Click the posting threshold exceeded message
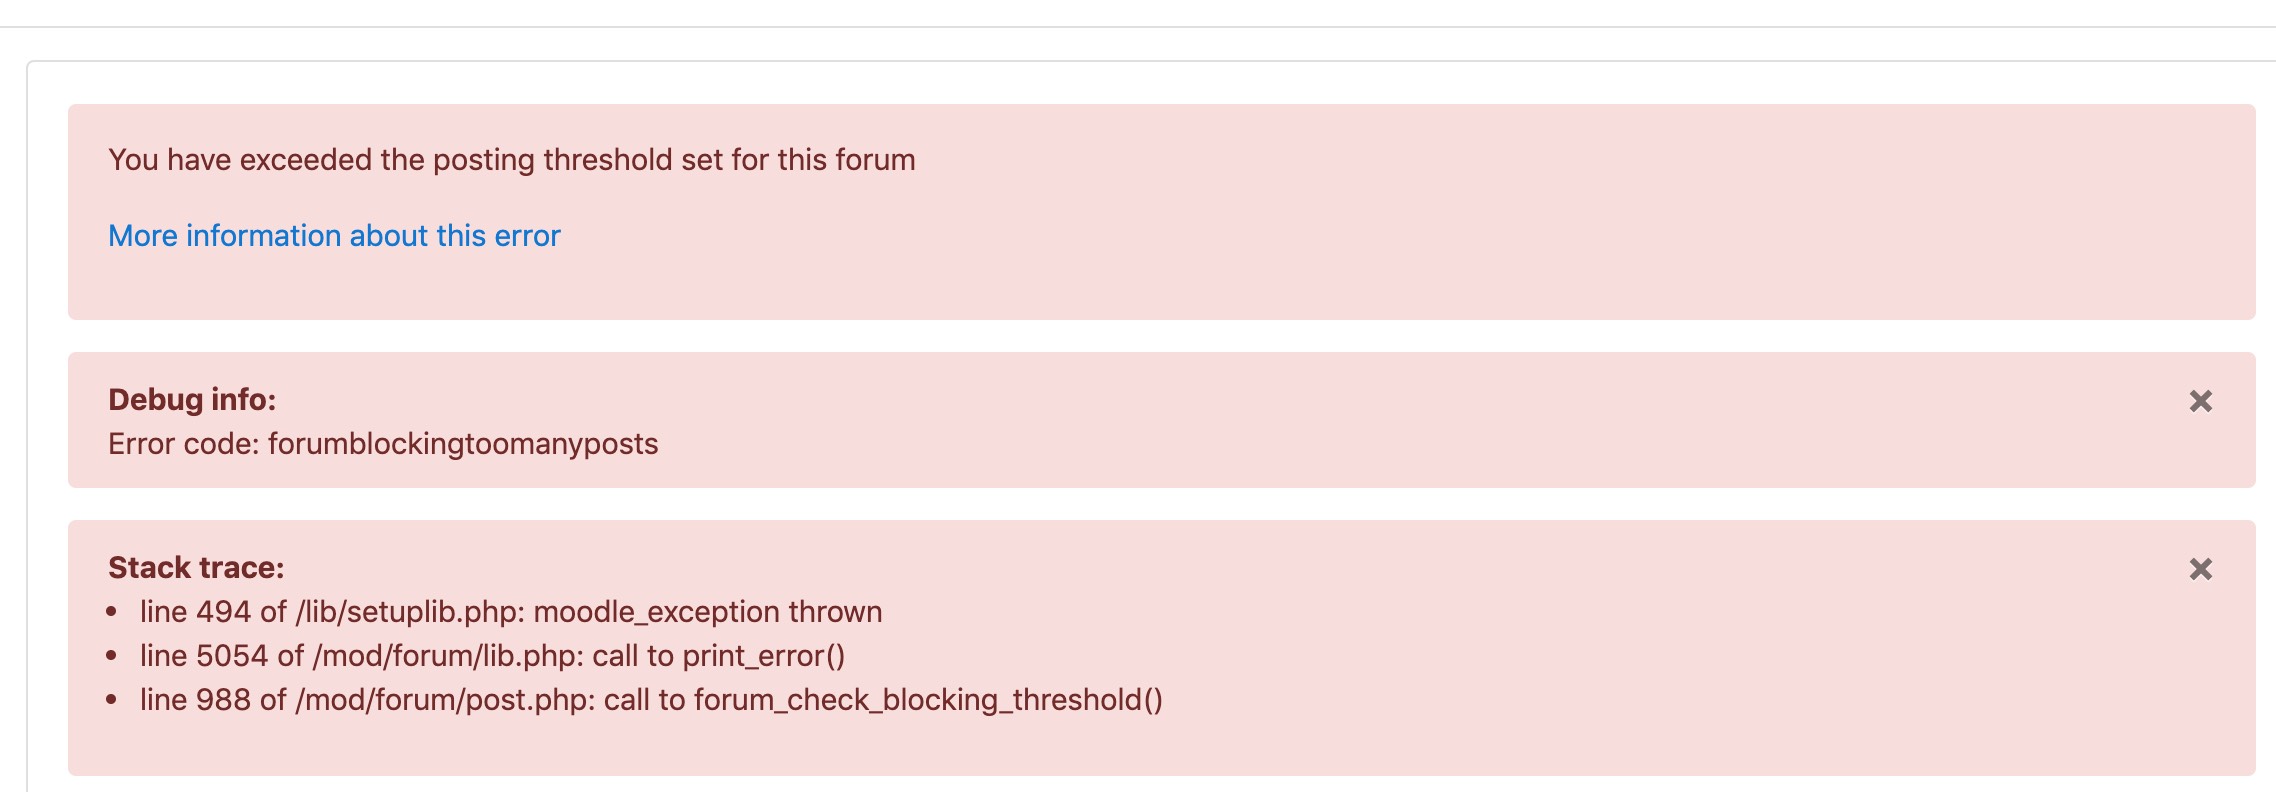The image size is (2276, 792). click(x=512, y=160)
